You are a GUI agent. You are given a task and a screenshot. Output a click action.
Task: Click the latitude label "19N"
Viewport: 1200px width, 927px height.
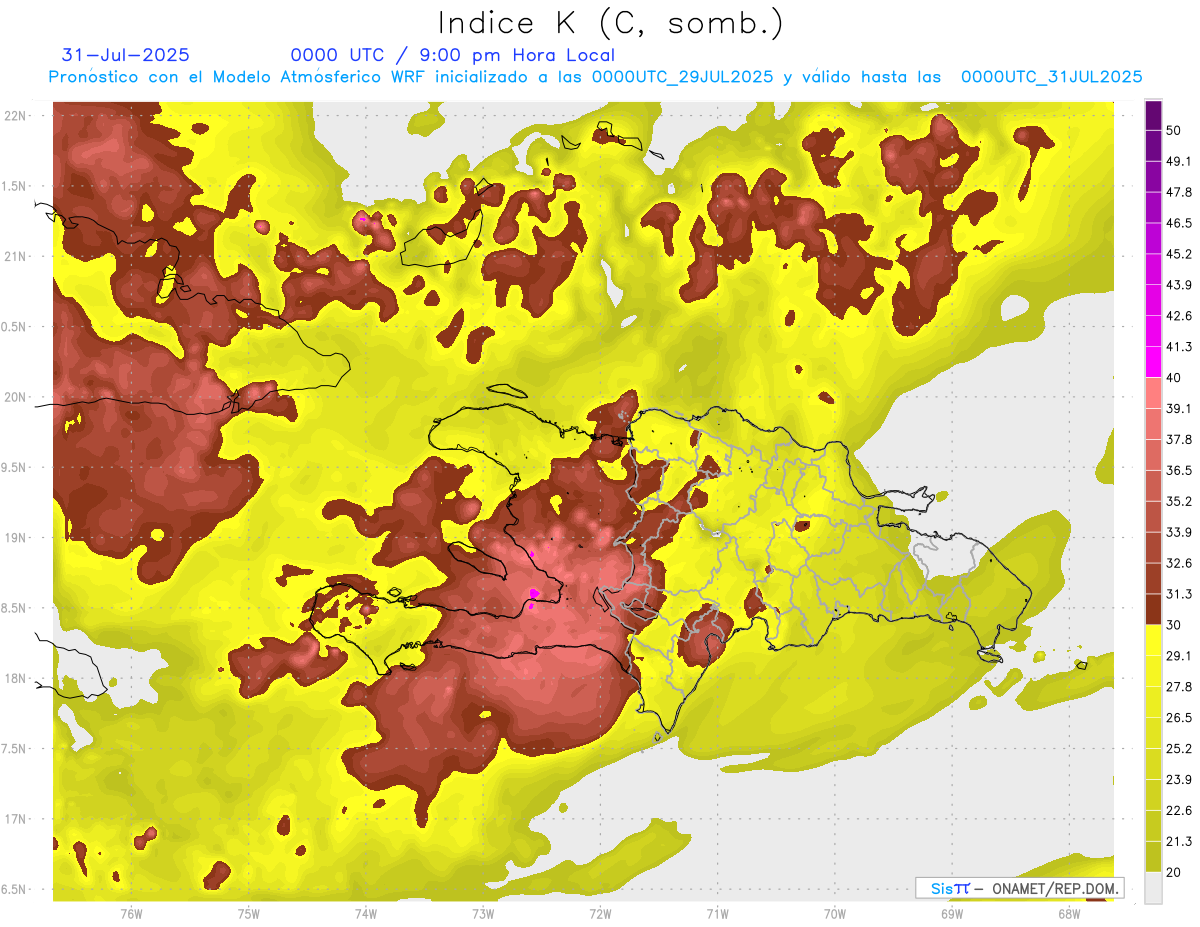16,538
